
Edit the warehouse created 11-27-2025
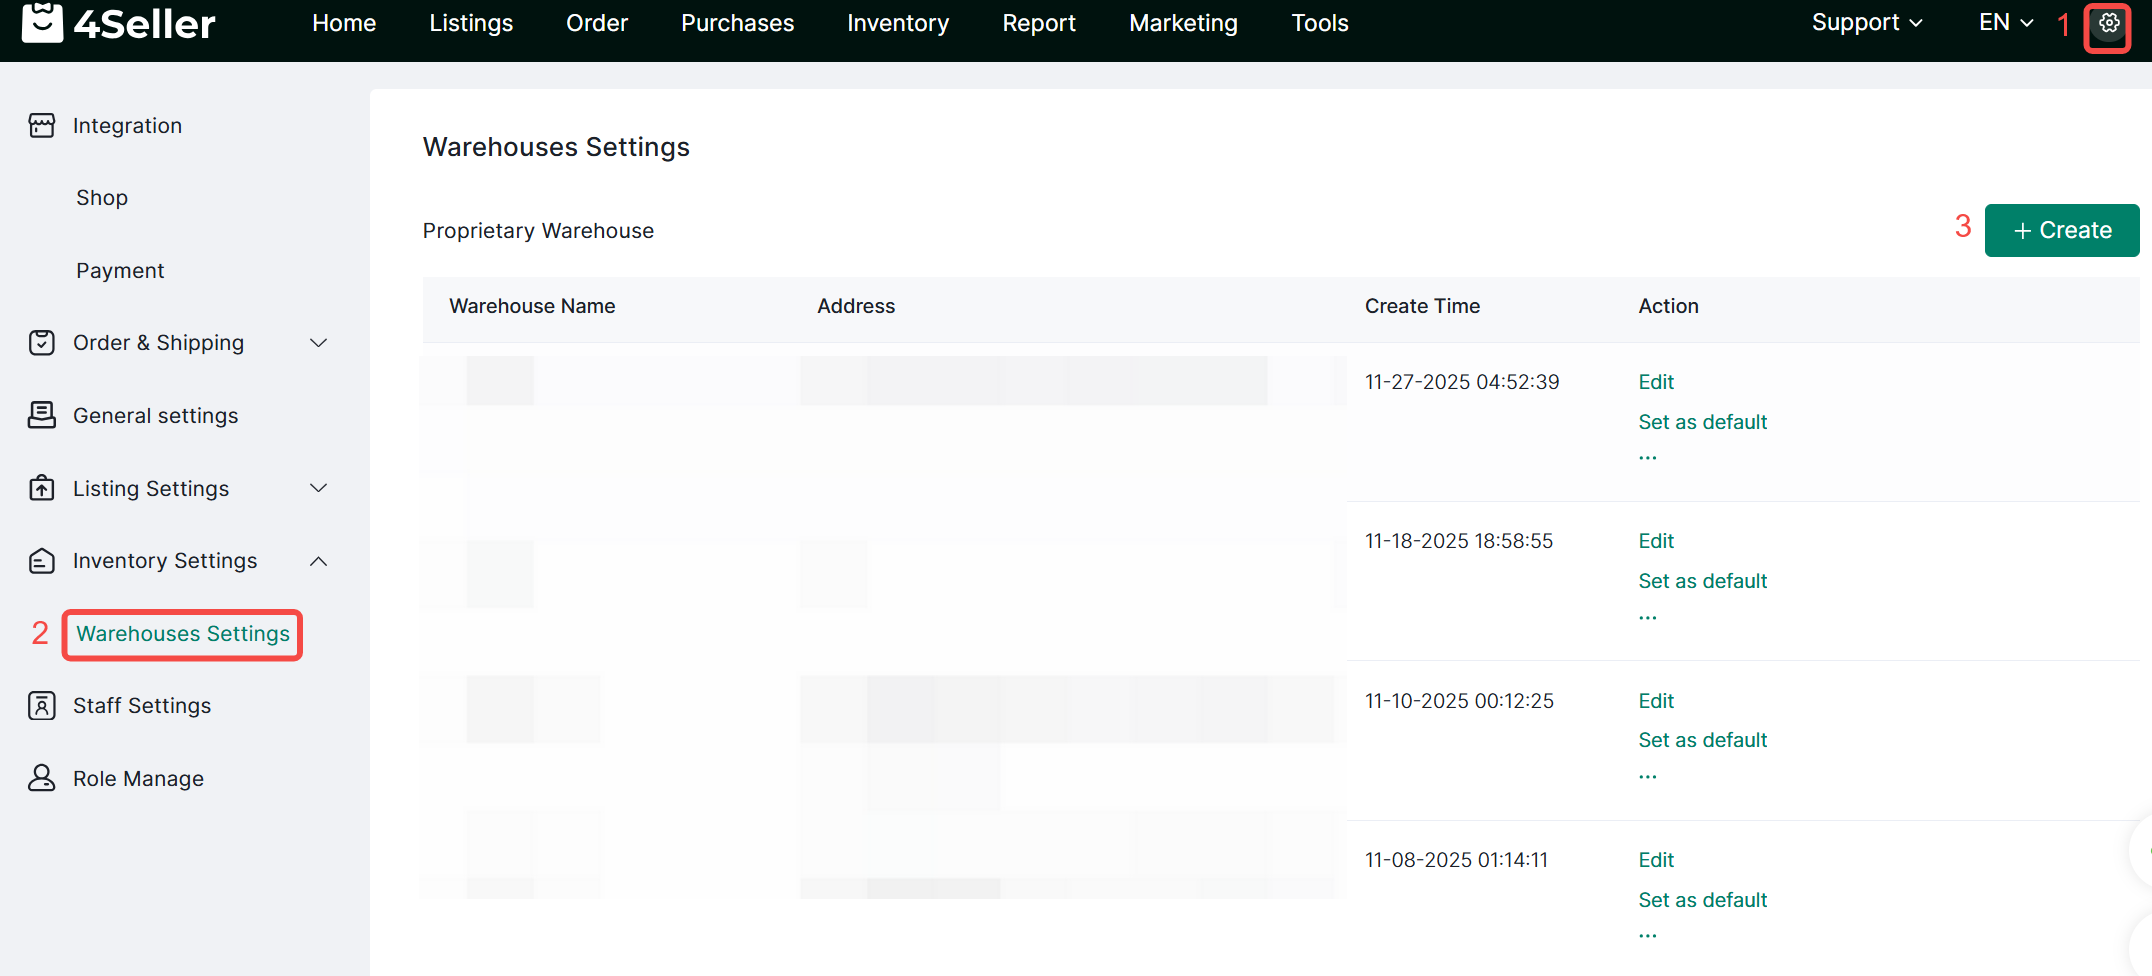(1656, 382)
